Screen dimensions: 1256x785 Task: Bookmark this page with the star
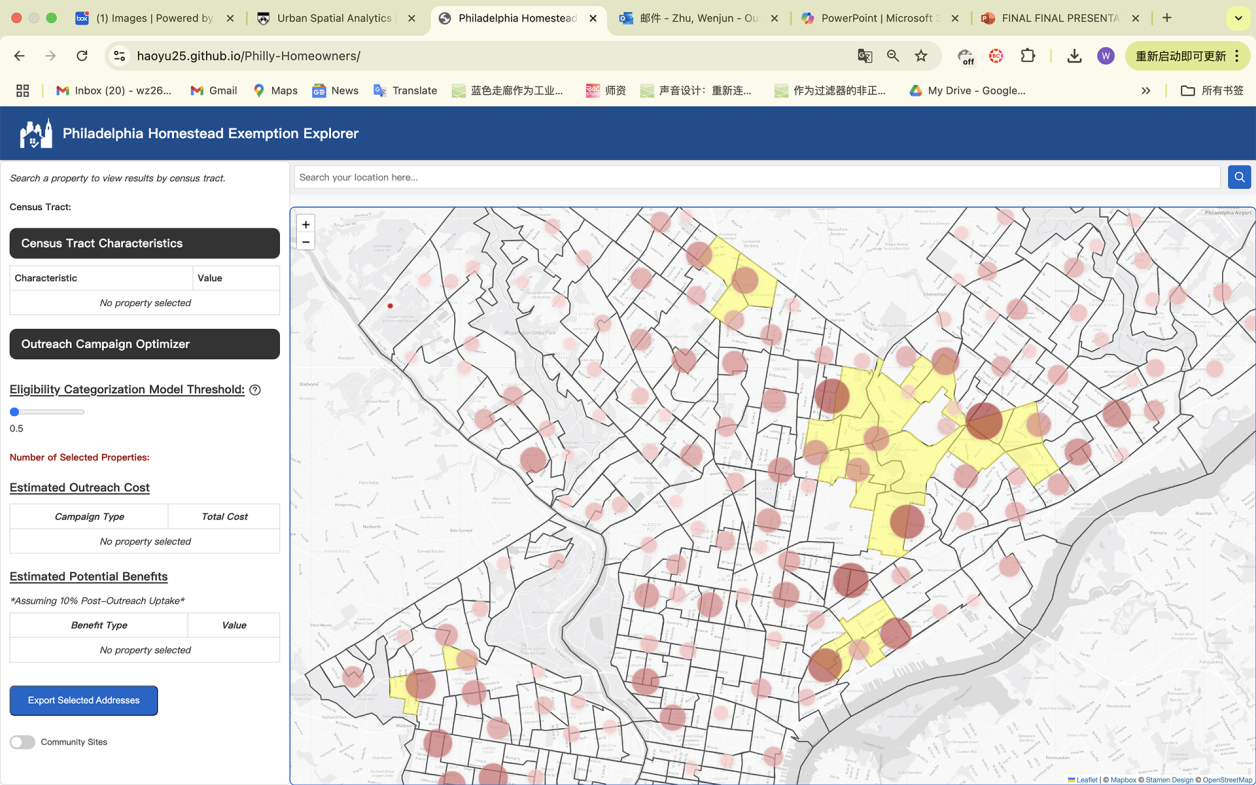tap(921, 56)
